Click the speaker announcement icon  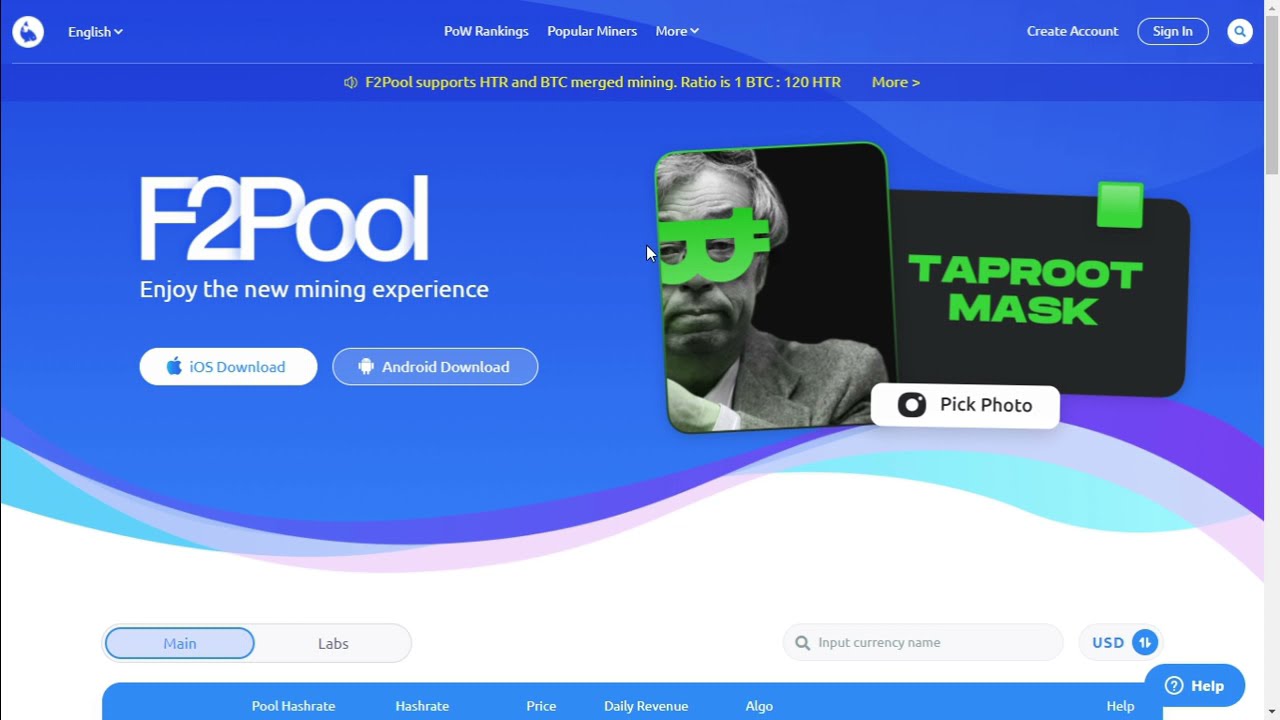[x=350, y=82]
